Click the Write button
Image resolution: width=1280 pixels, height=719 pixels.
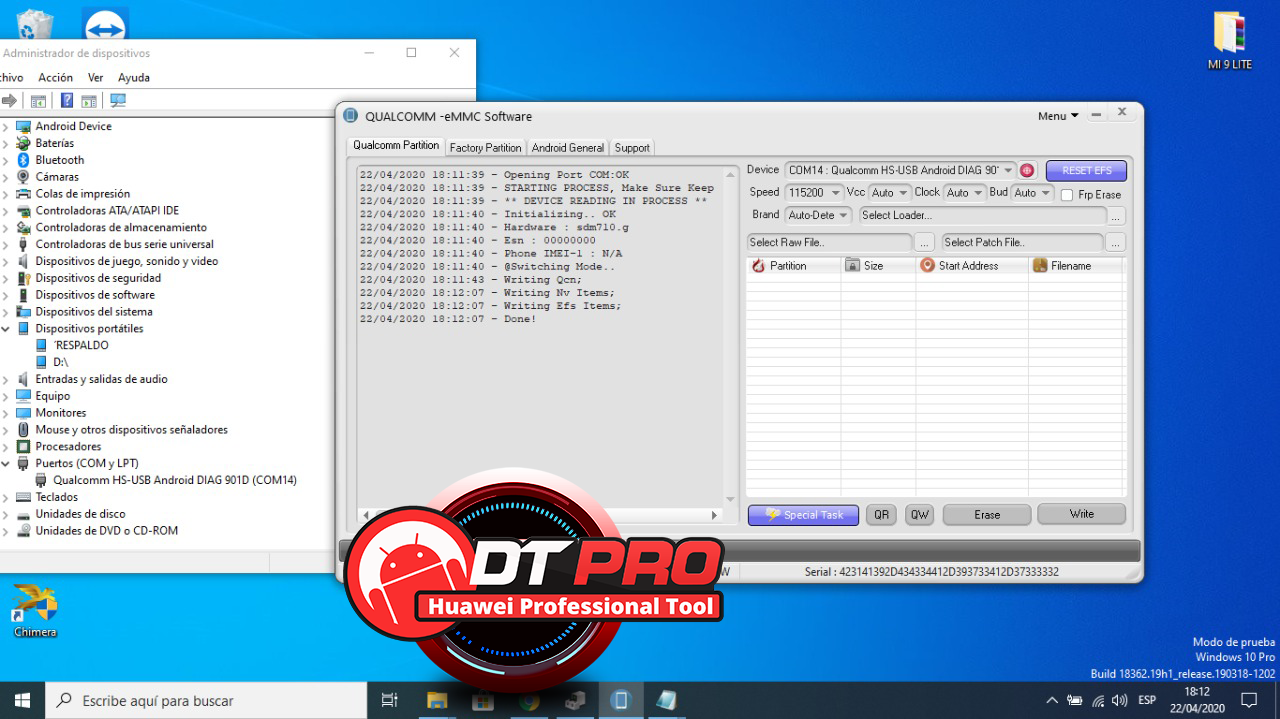[1081, 514]
